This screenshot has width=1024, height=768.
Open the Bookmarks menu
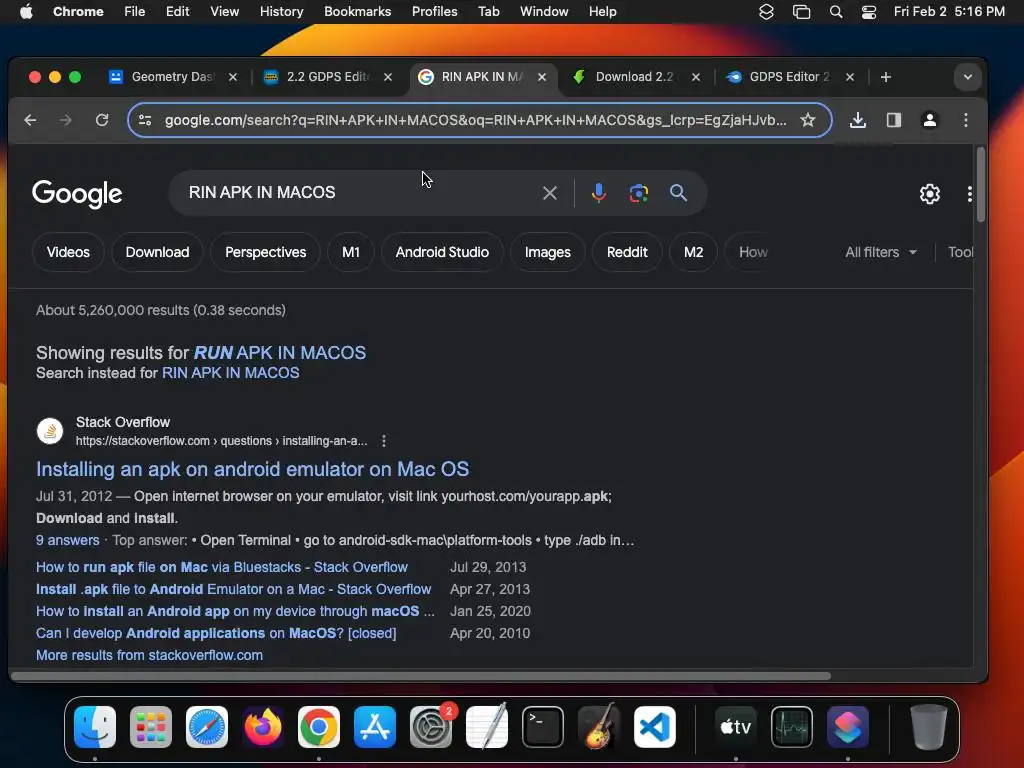[357, 12]
